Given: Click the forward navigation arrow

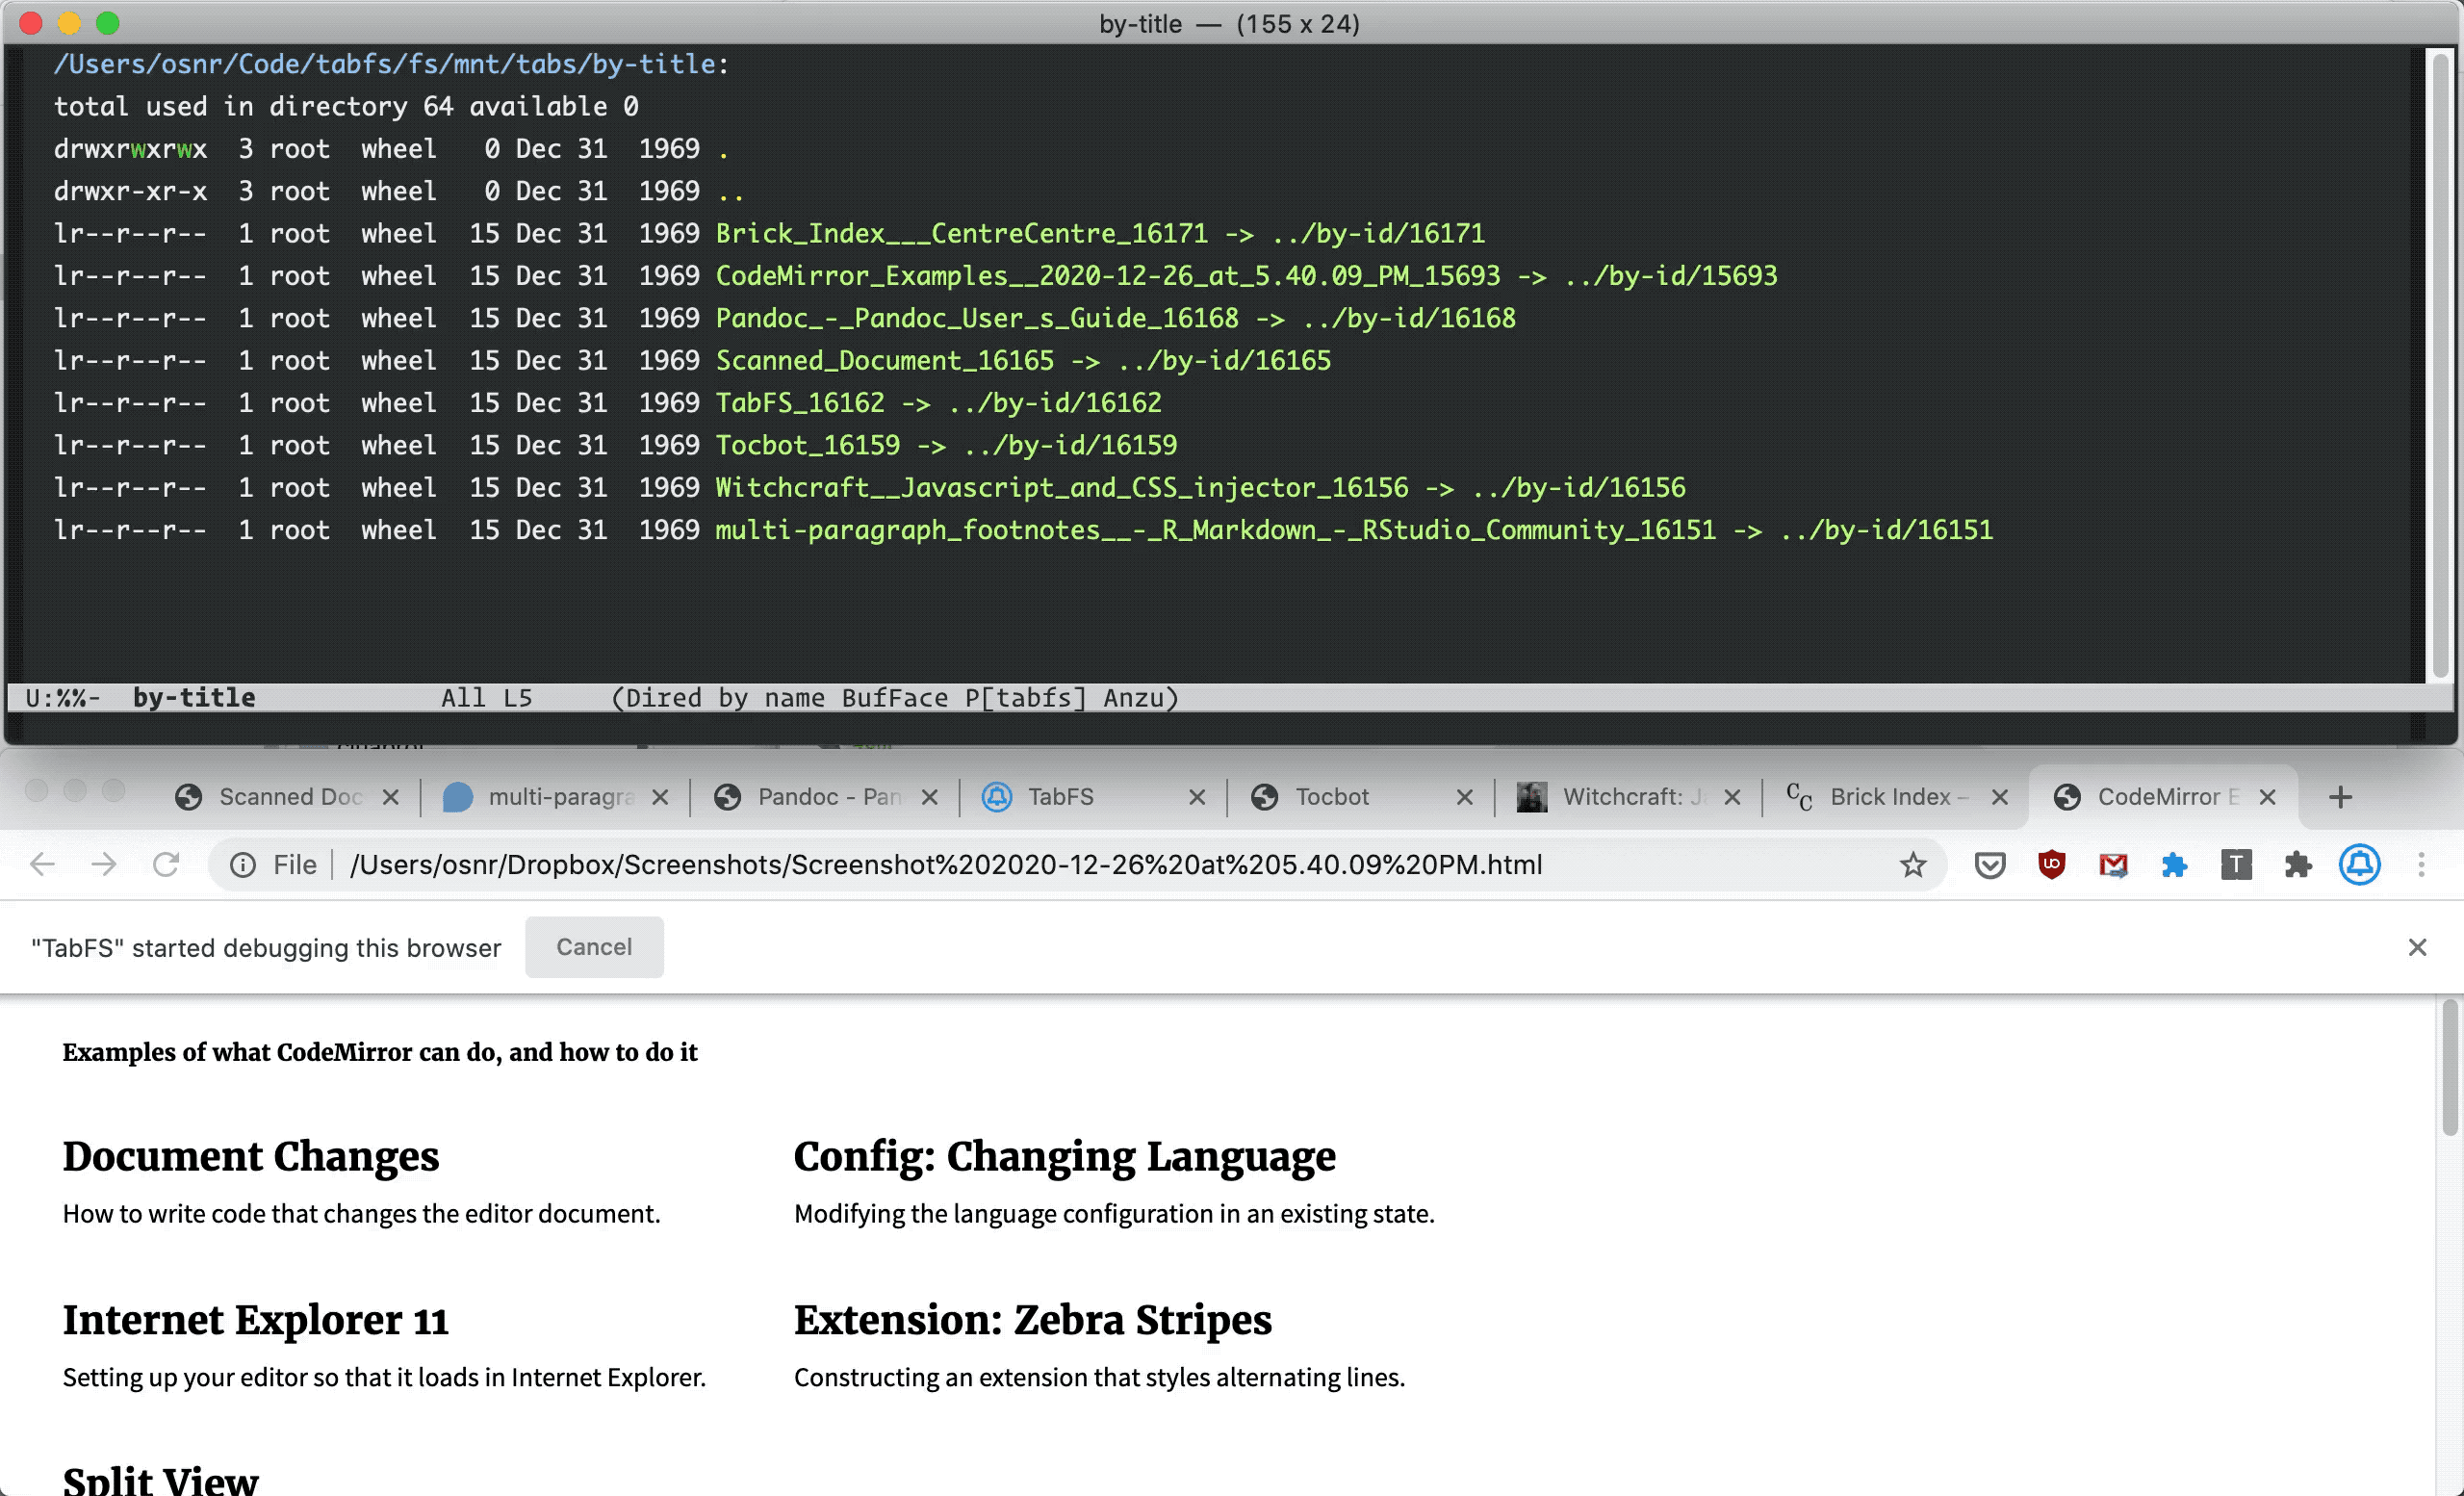Looking at the screenshot, I should [x=102, y=864].
